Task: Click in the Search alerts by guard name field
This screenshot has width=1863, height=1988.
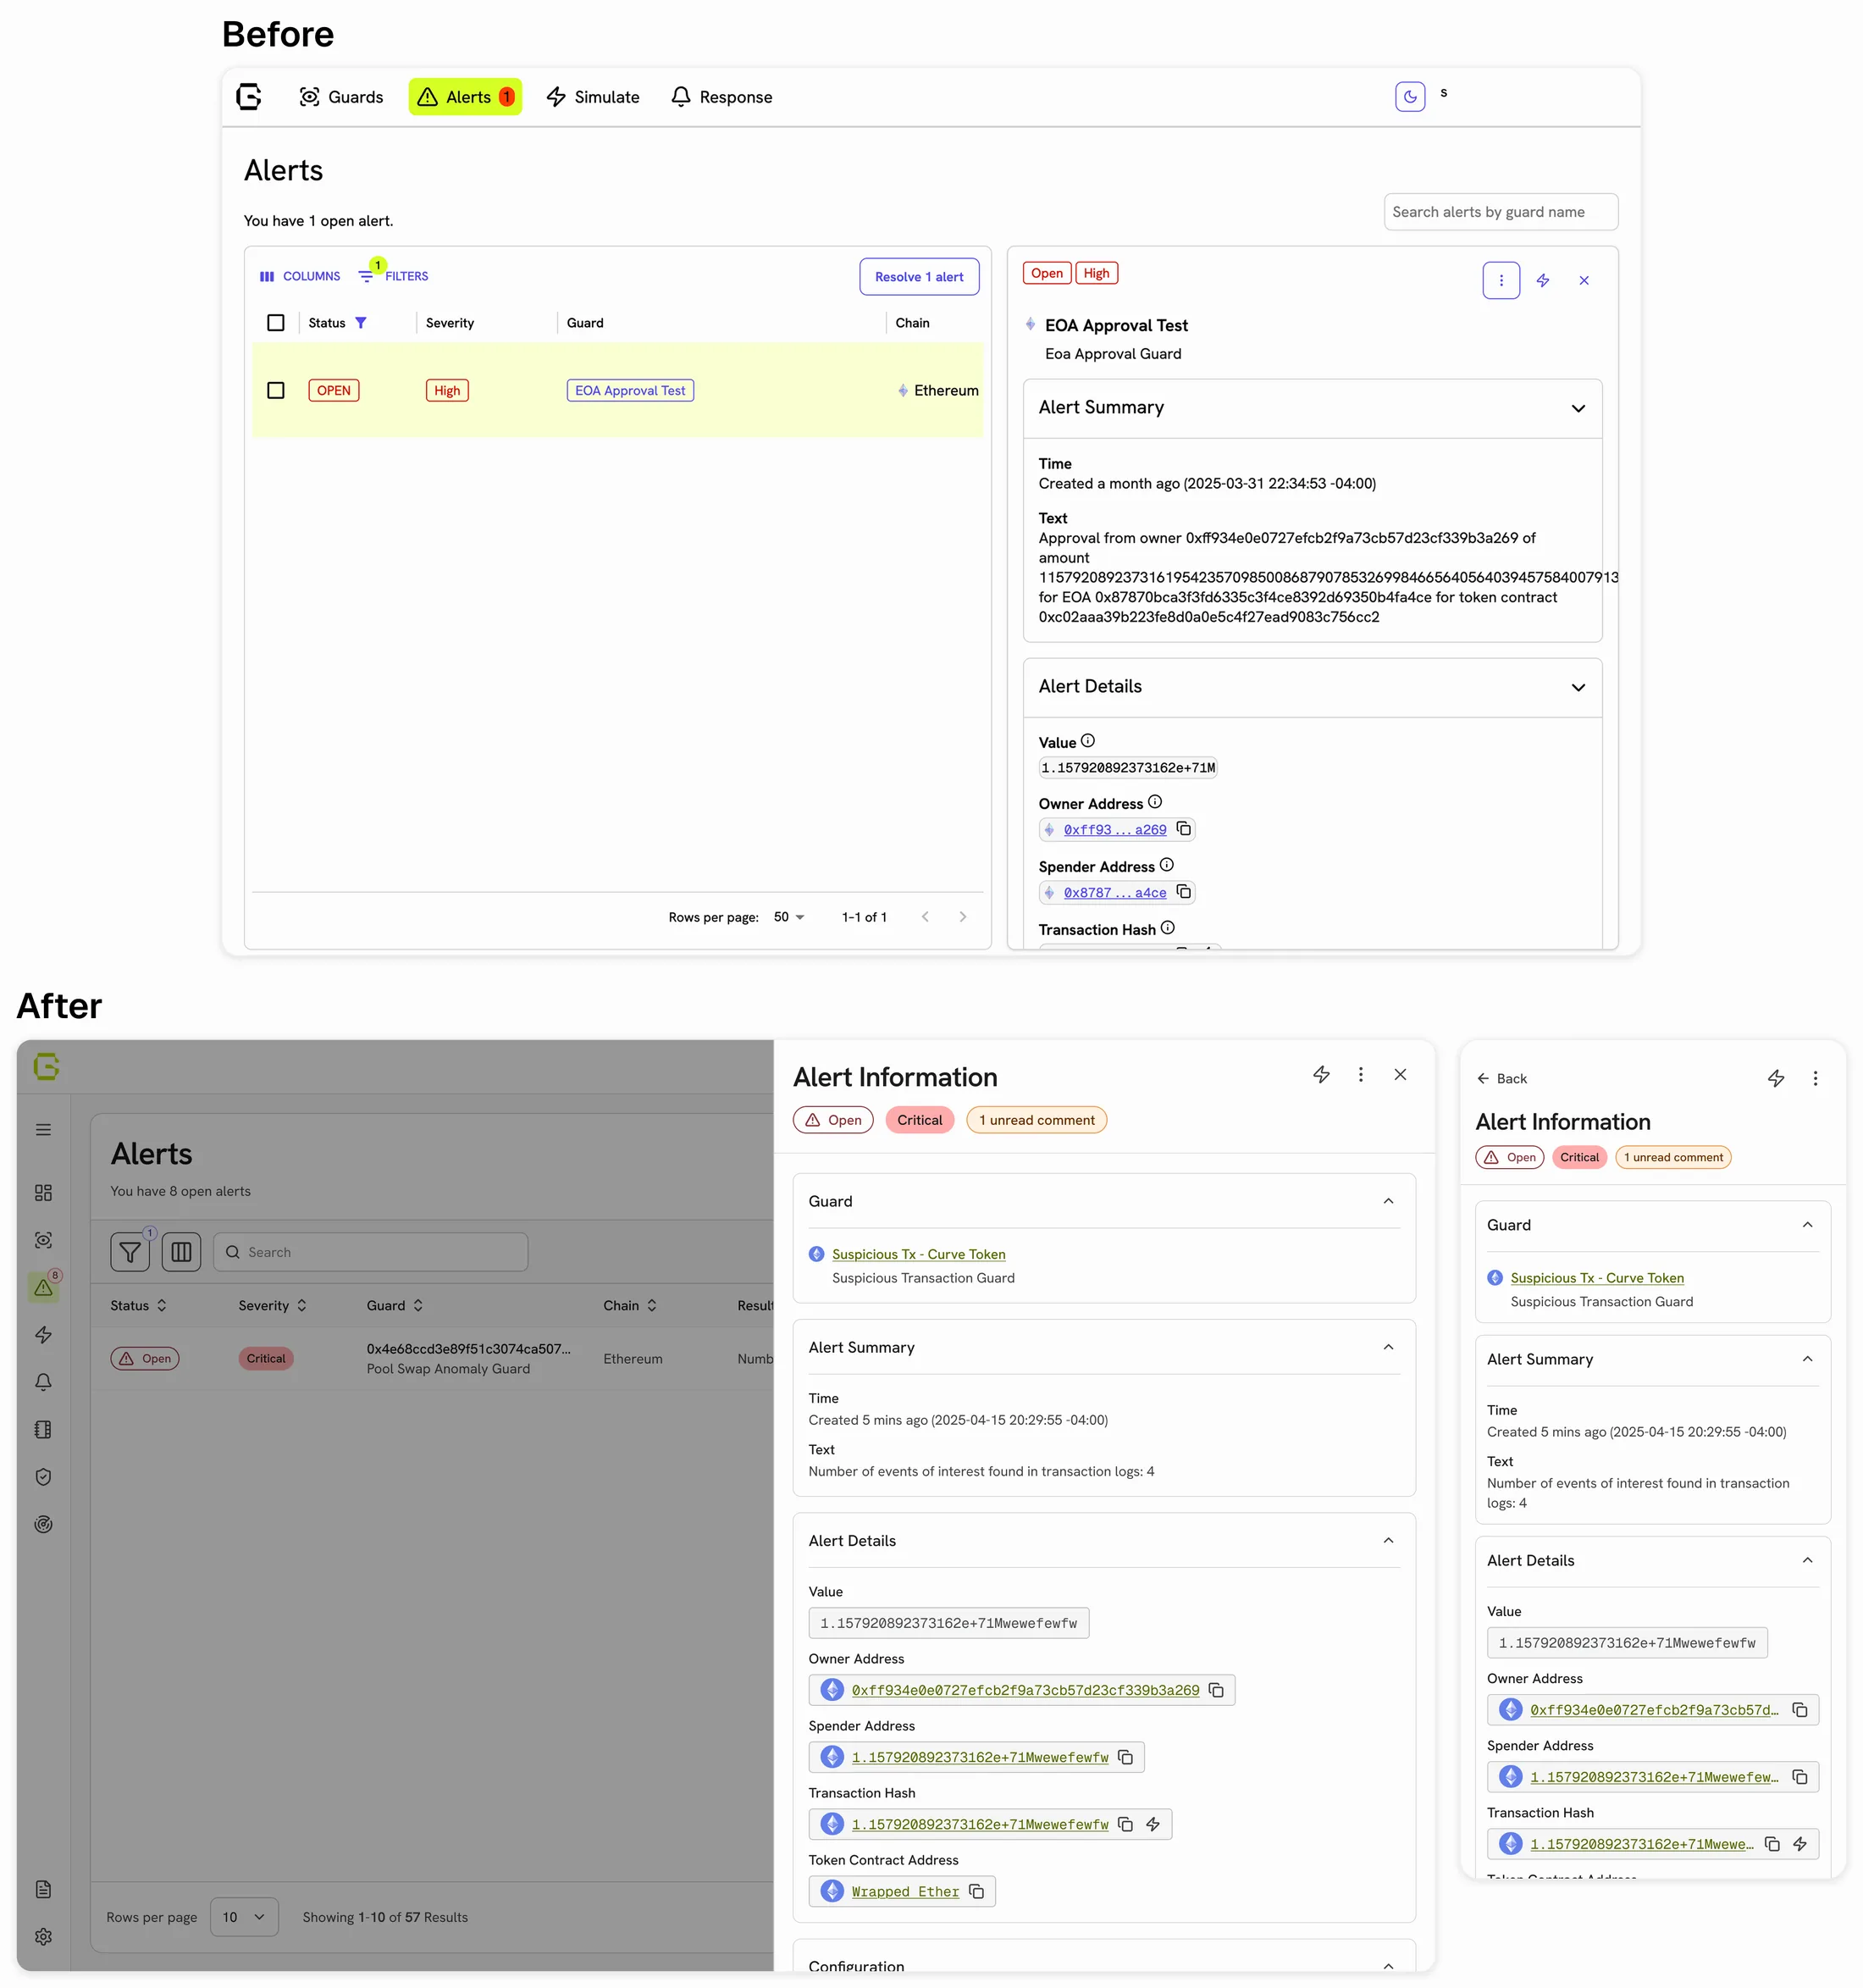Action: click(x=1500, y=212)
